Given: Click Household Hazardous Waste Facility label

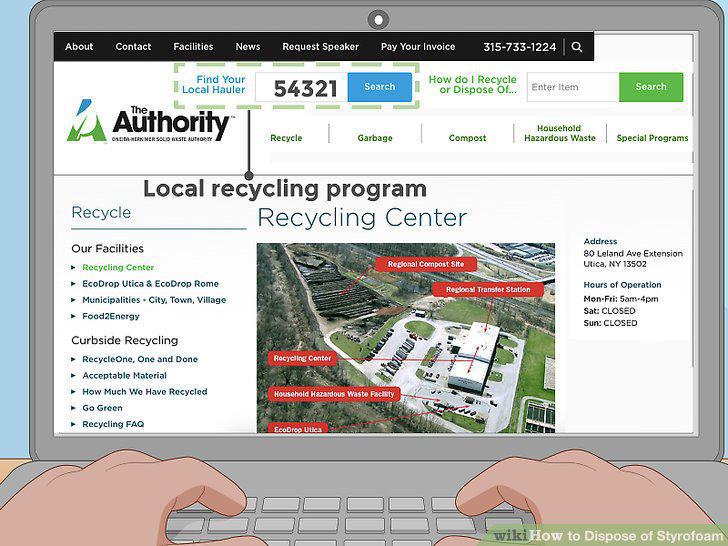Looking at the screenshot, I should (334, 394).
